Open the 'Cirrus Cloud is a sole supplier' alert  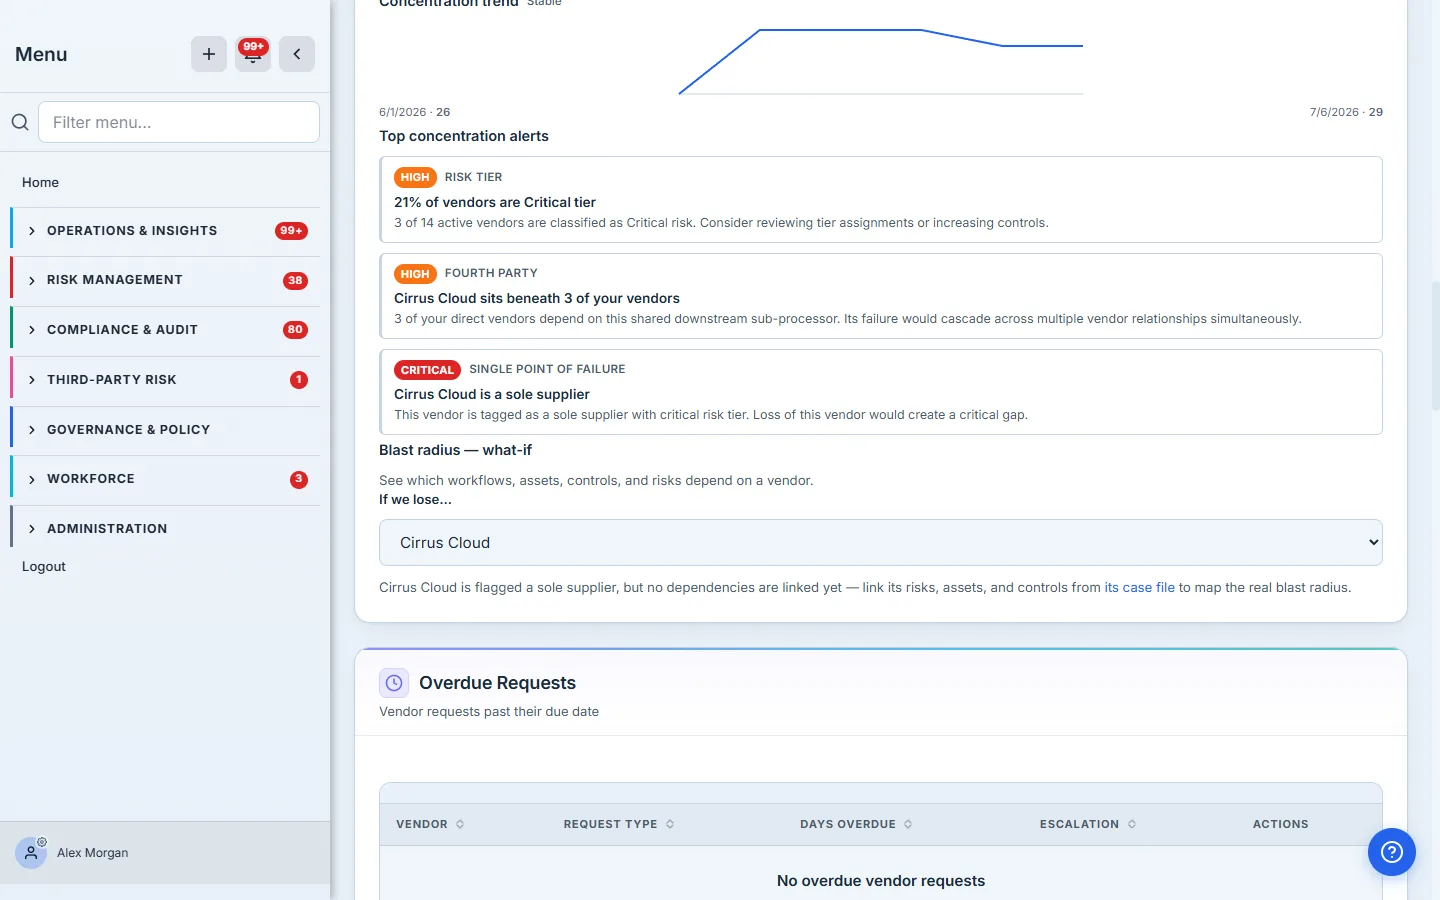[881, 392]
